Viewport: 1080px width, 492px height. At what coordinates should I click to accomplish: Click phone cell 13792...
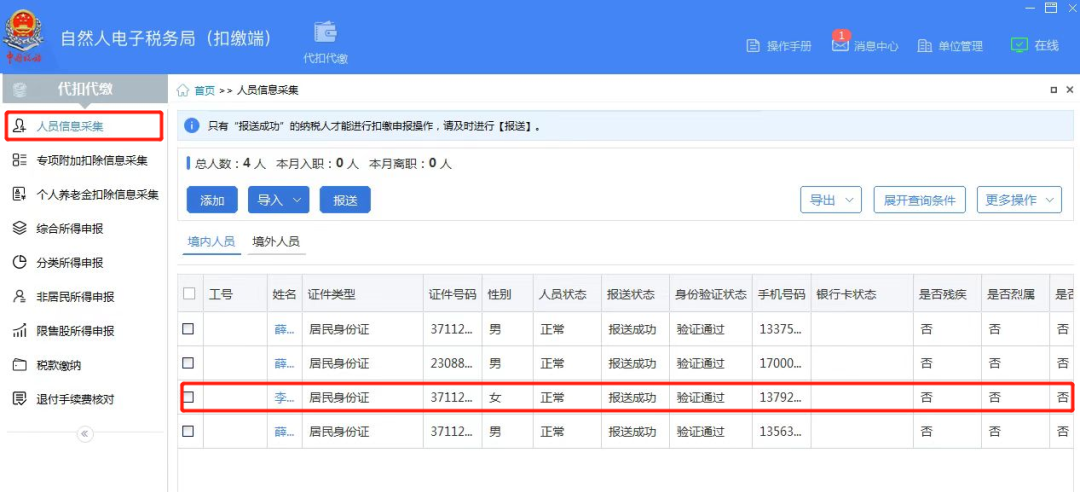tap(780, 398)
